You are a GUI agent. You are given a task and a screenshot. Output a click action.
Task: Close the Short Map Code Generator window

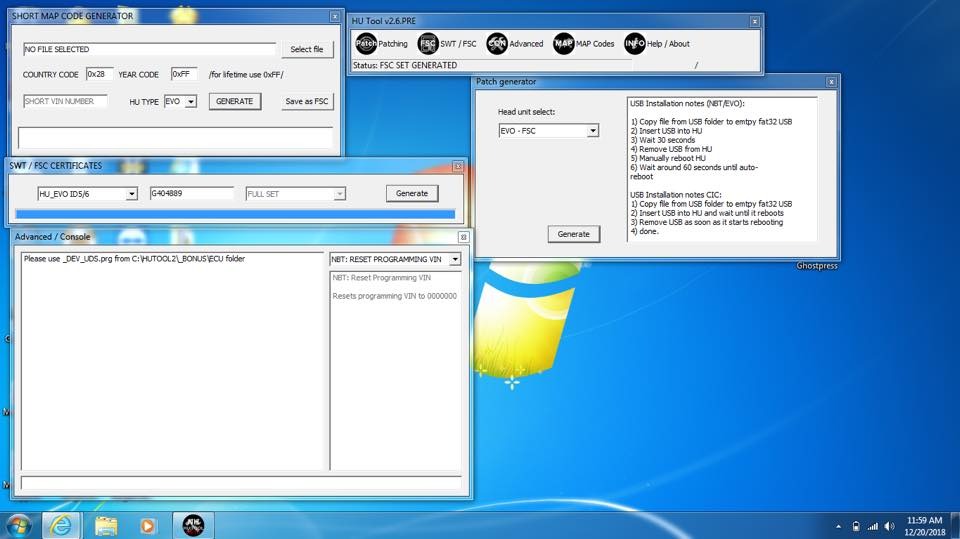(x=335, y=17)
